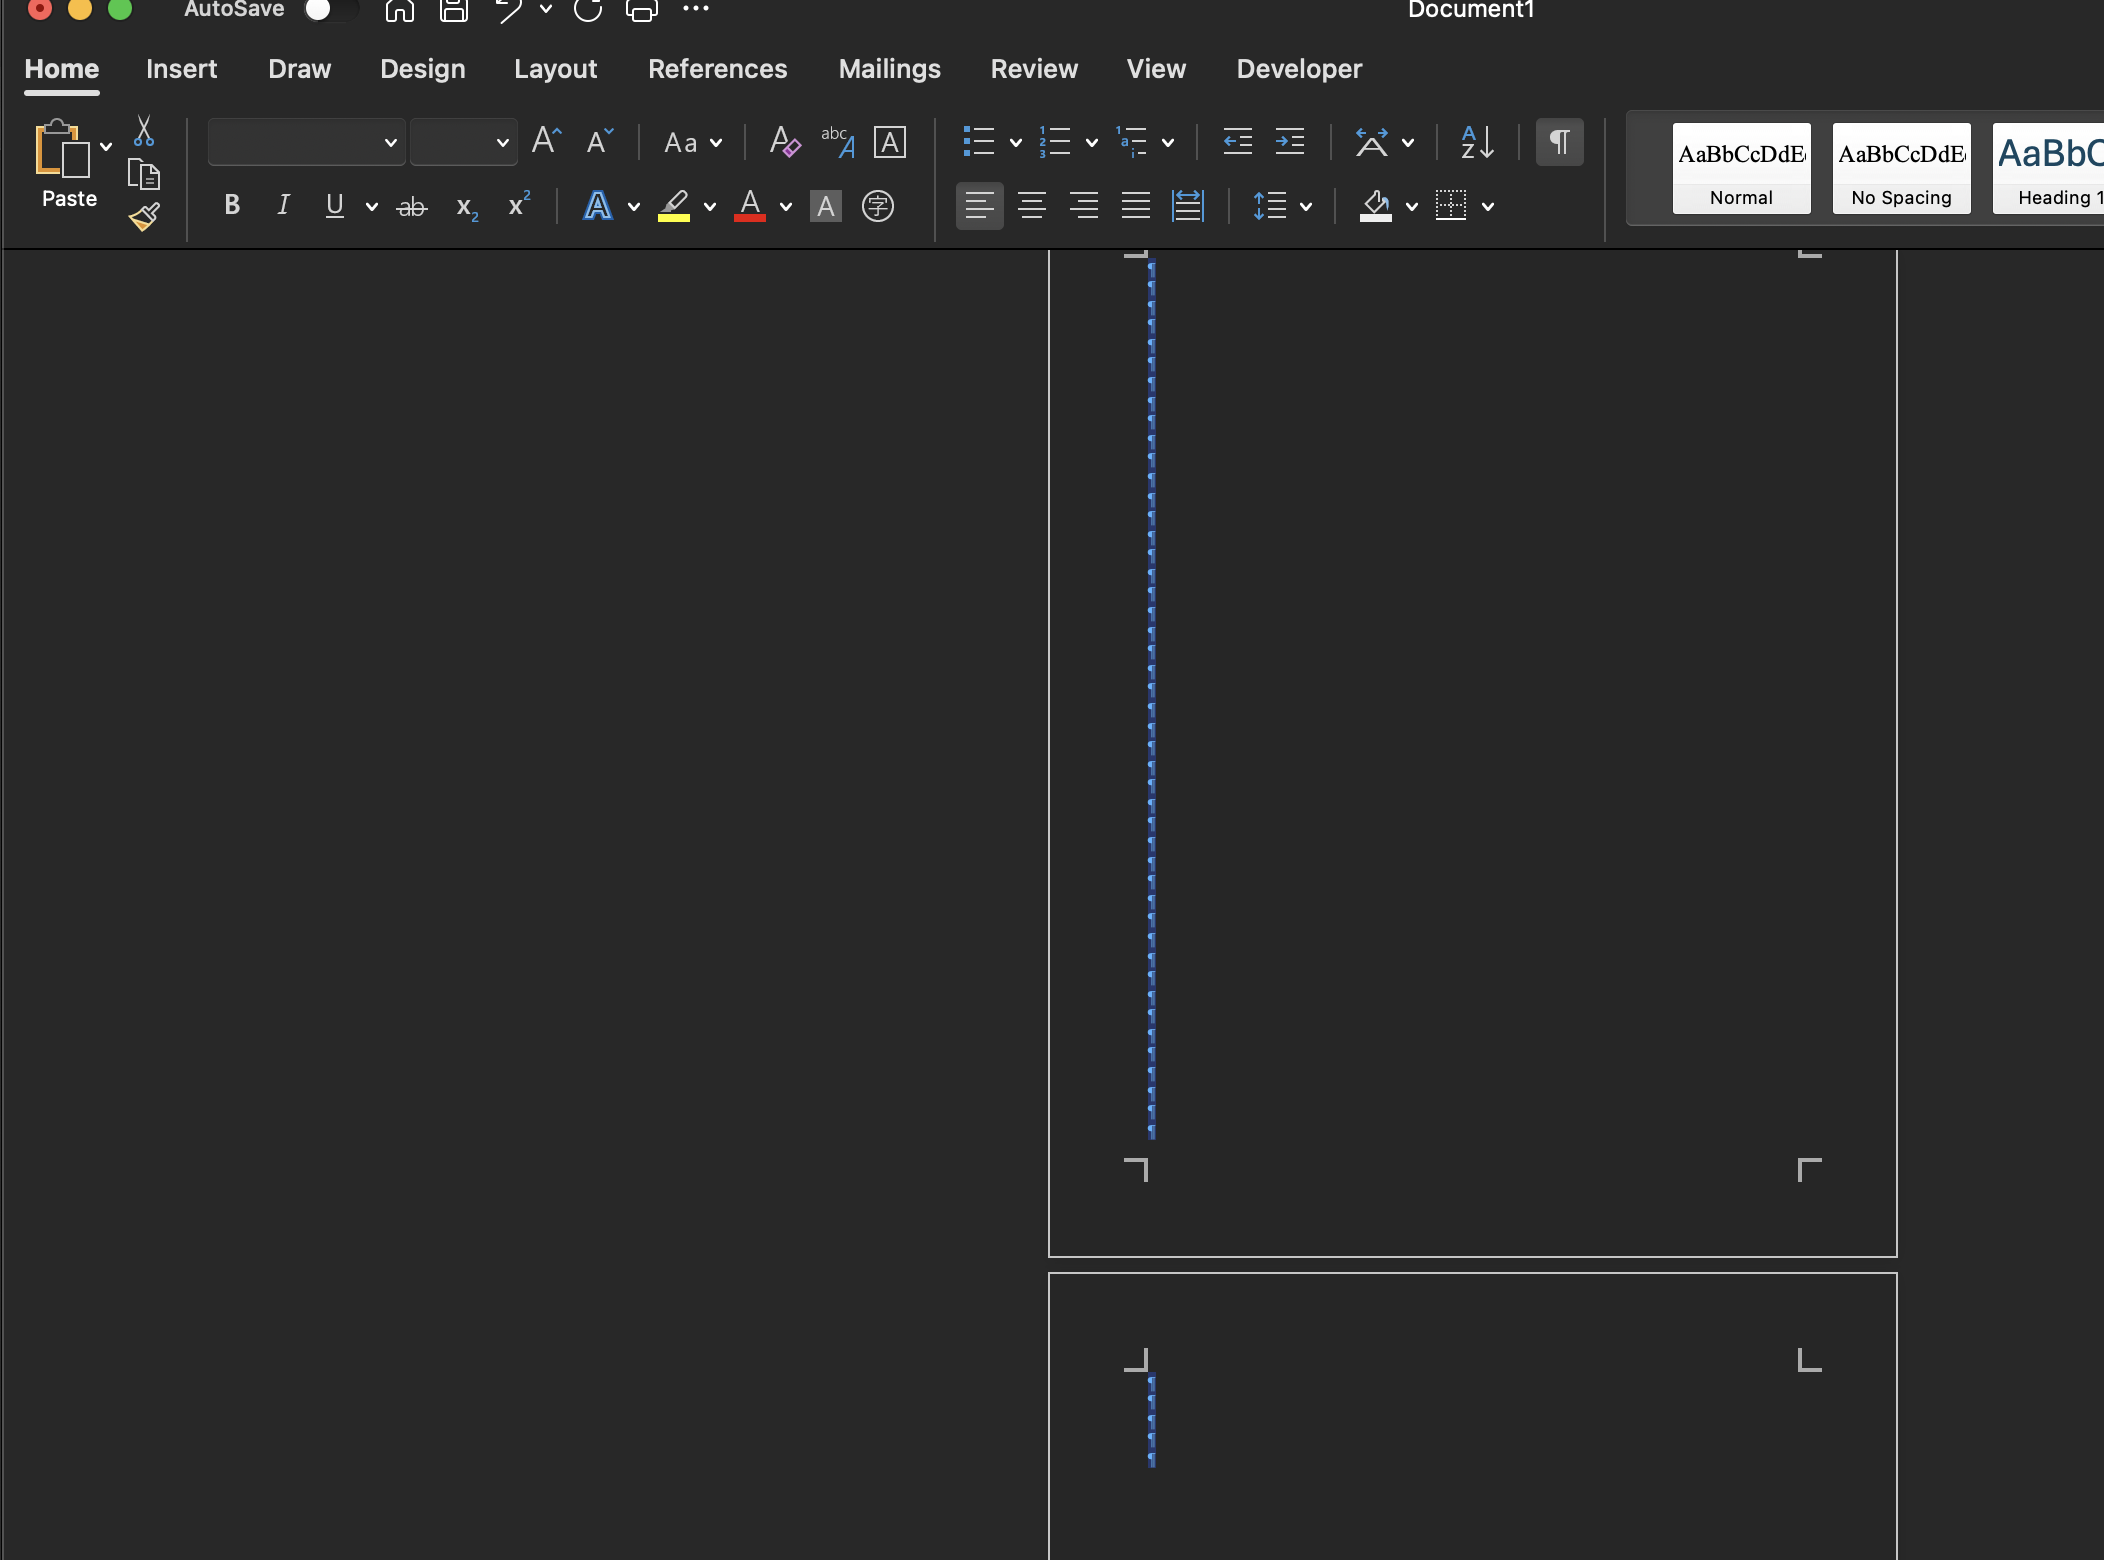Image resolution: width=2104 pixels, height=1560 pixels.
Task: Toggle the AutoSave switch
Action: [330, 10]
